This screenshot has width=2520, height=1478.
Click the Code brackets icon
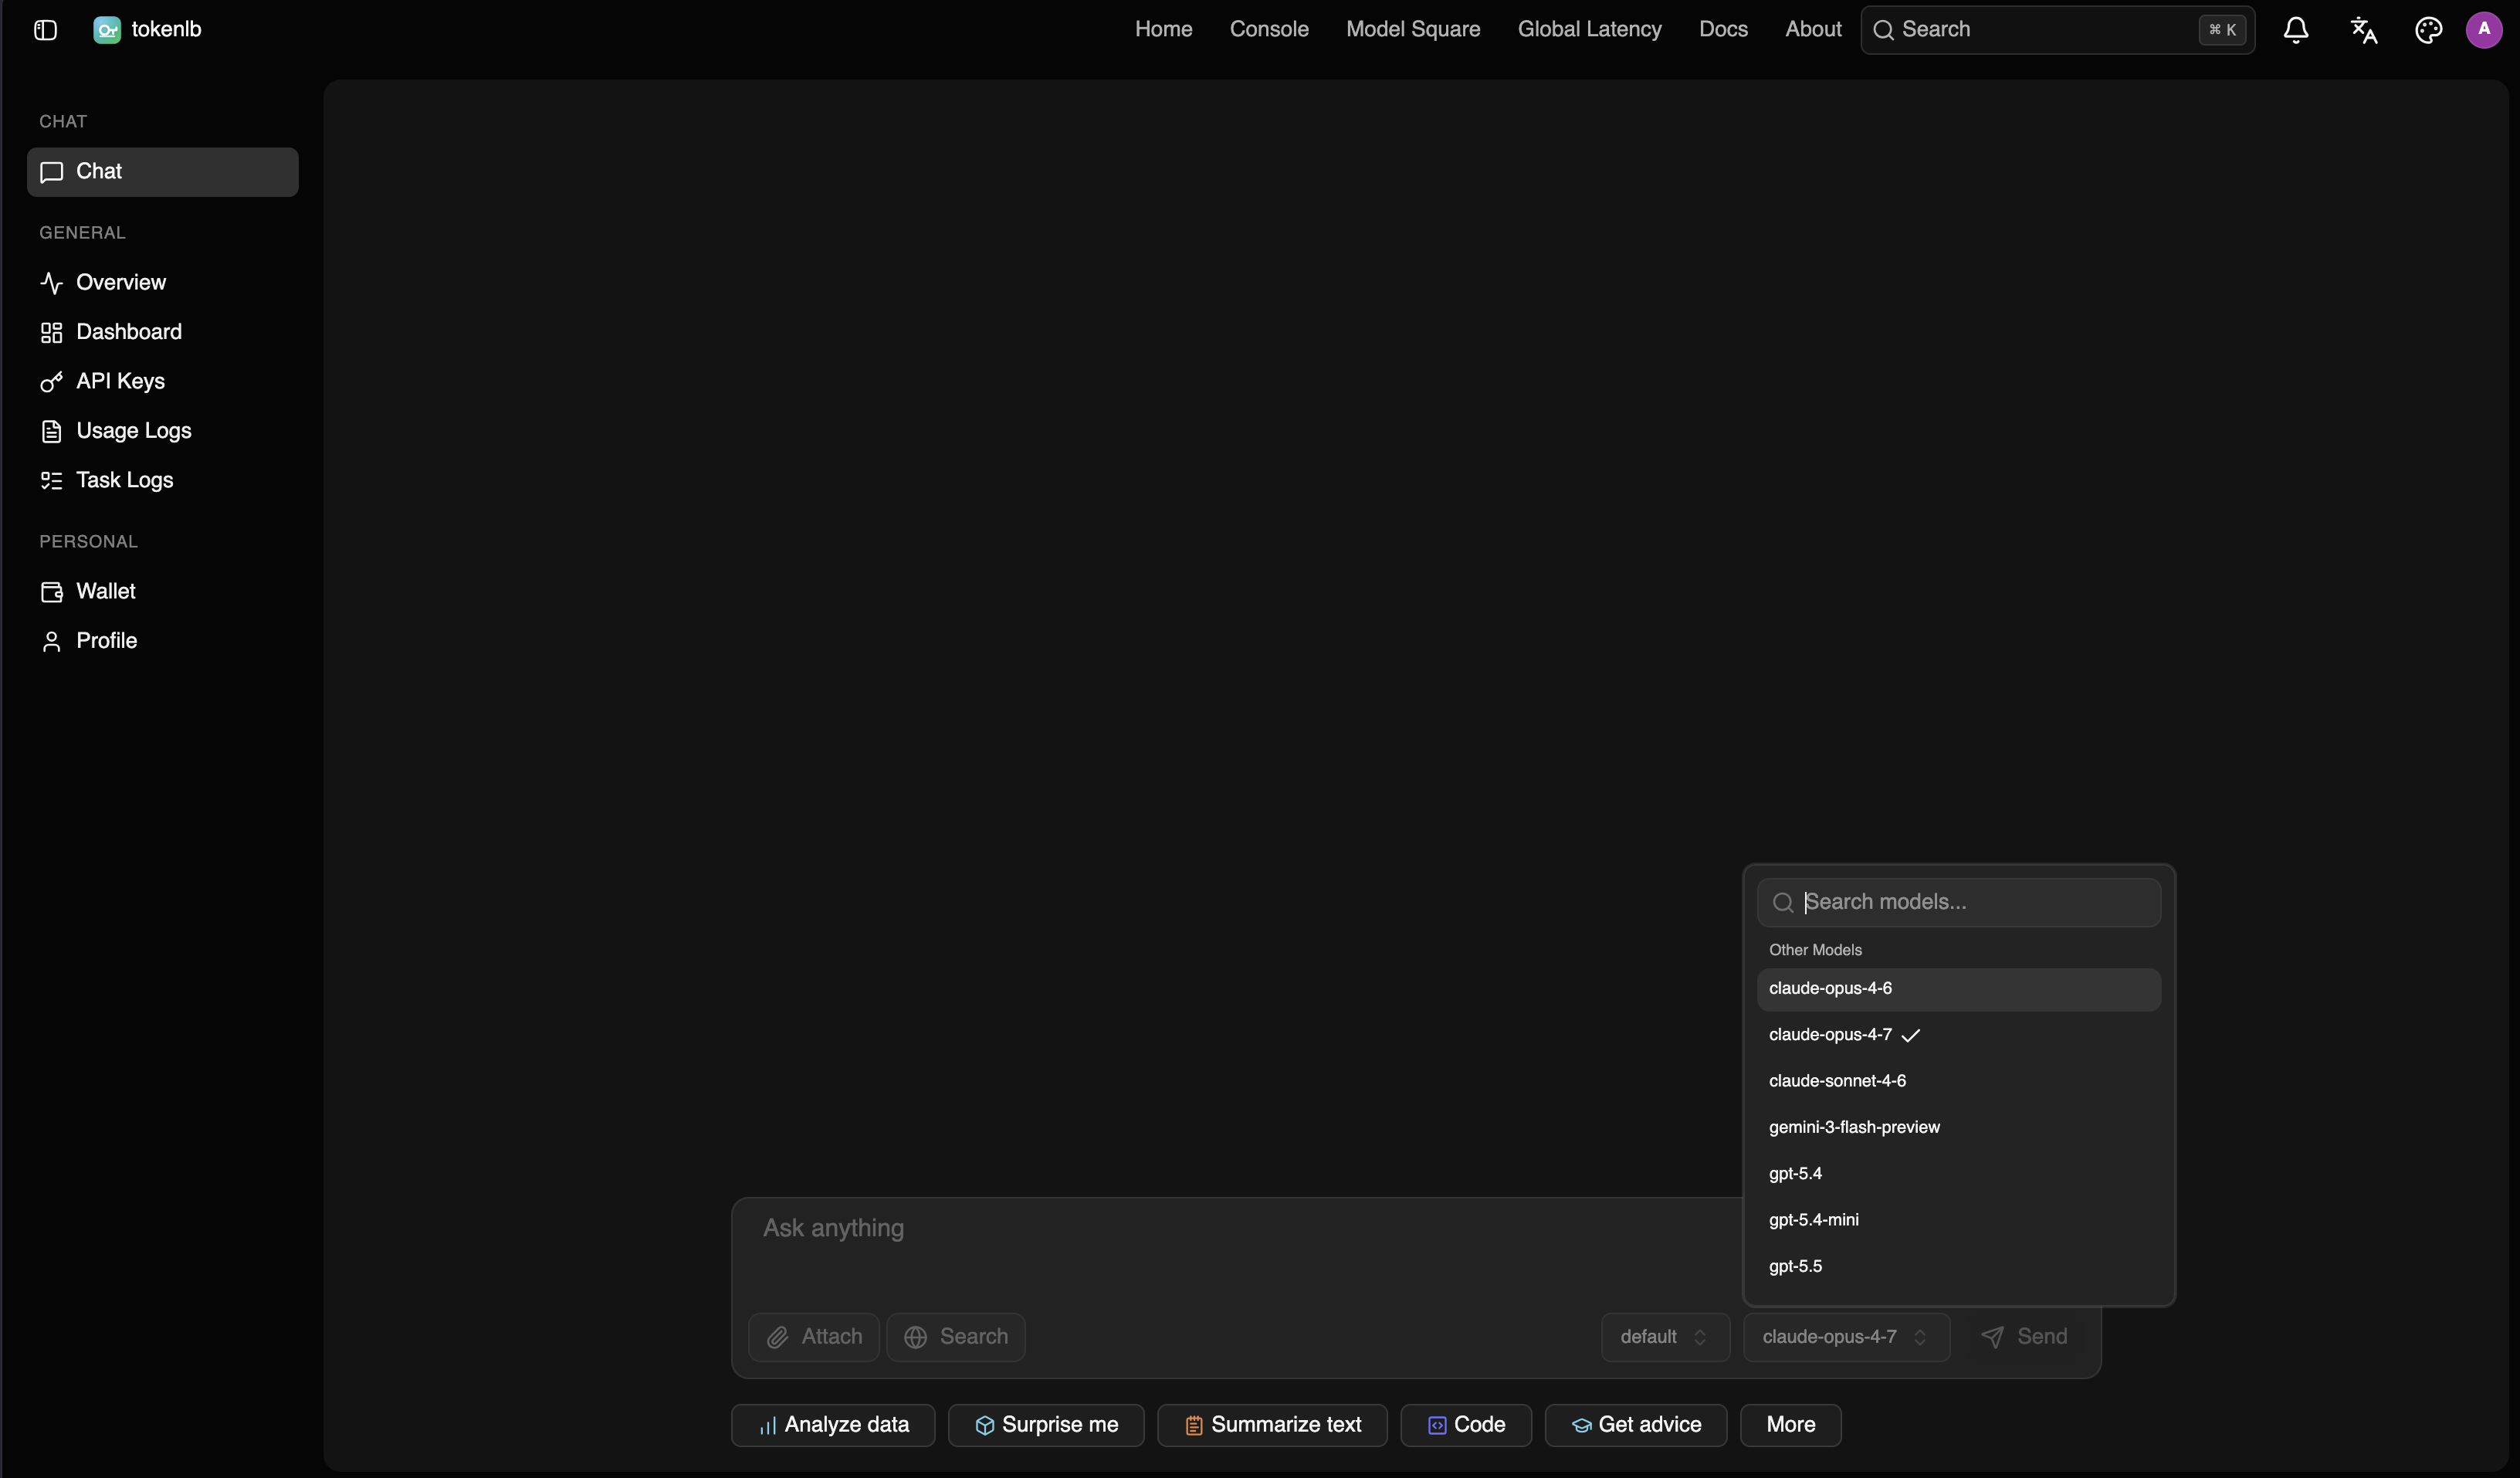click(1436, 1426)
